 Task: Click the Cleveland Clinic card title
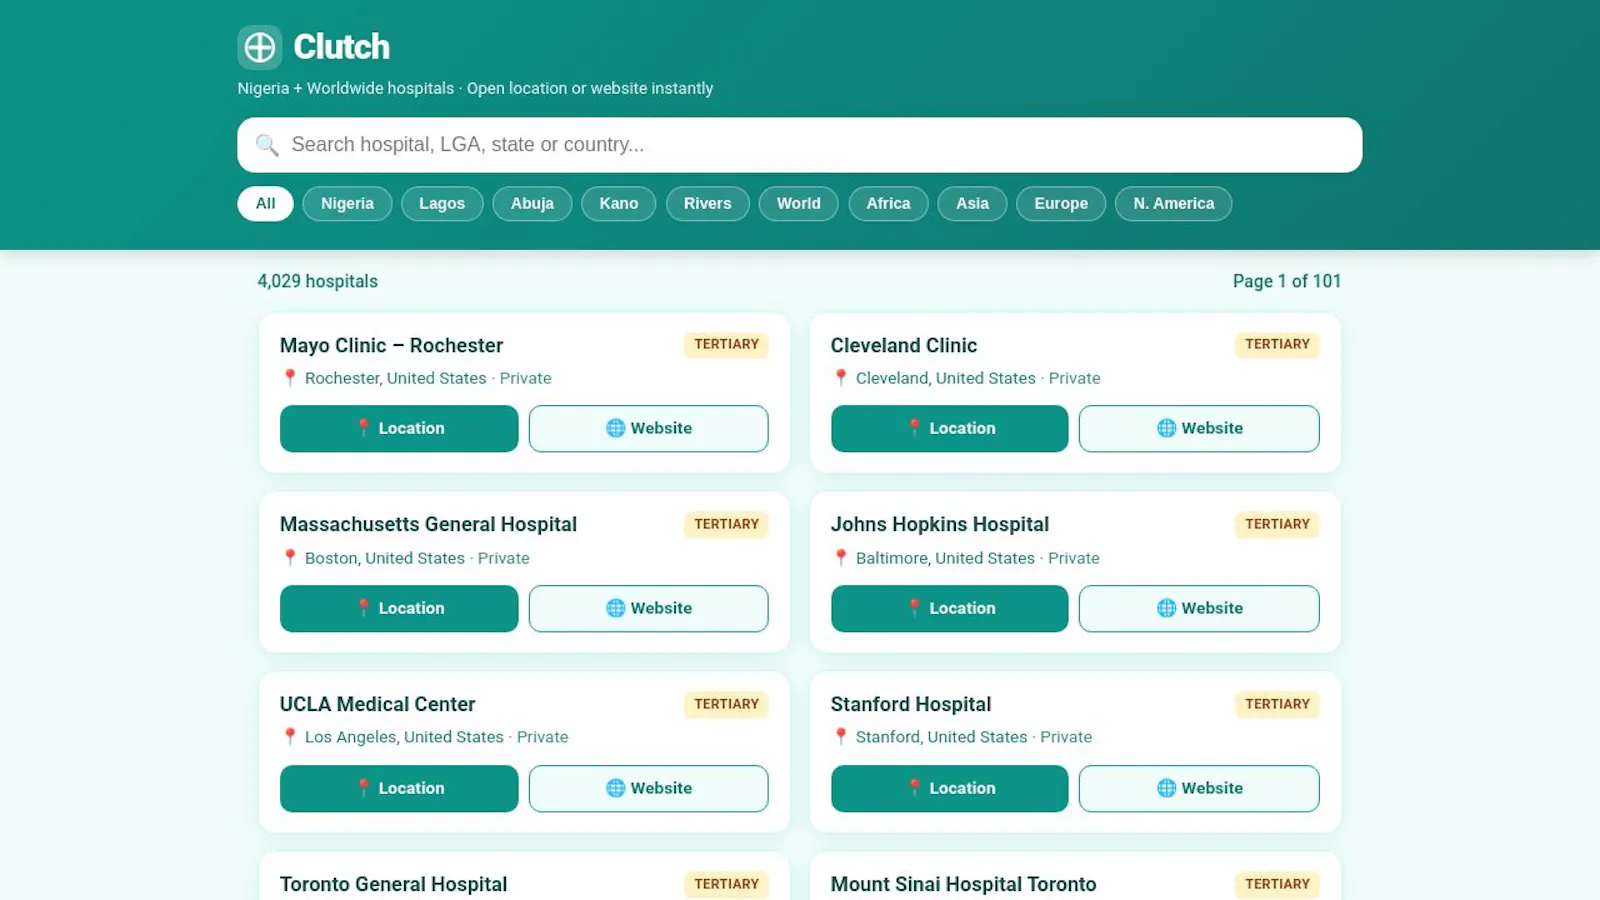[x=904, y=345]
